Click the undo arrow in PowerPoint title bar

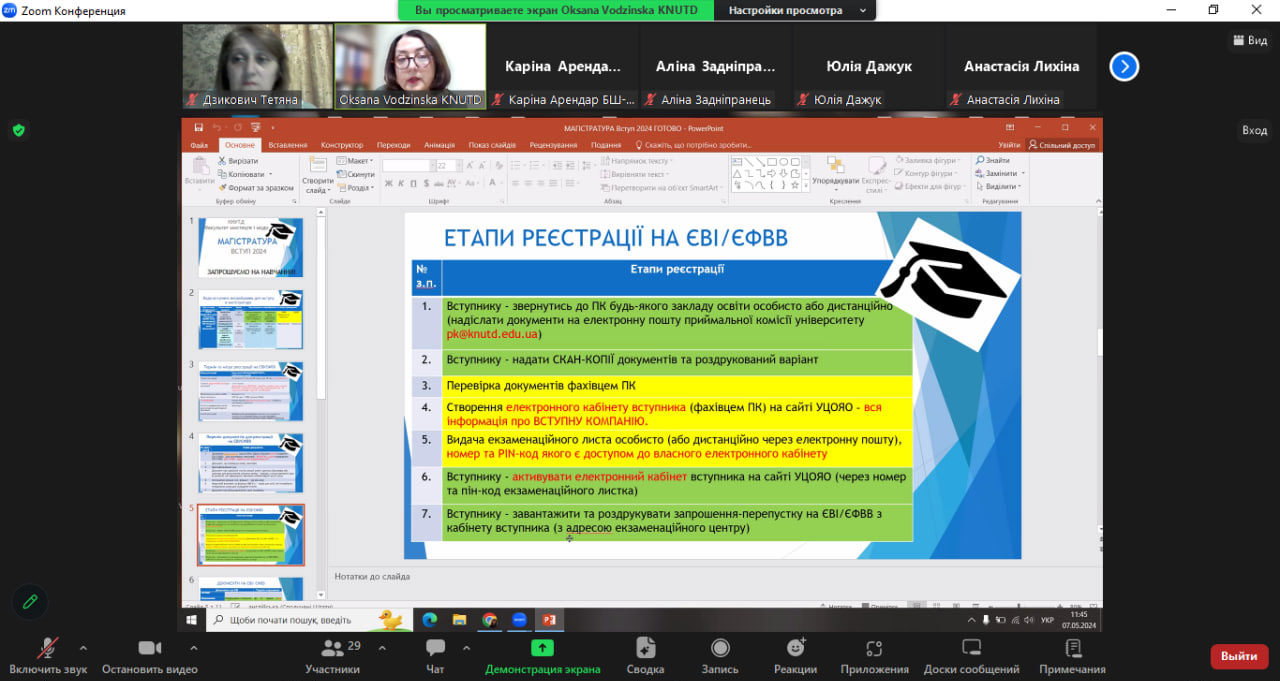tap(217, 127)
